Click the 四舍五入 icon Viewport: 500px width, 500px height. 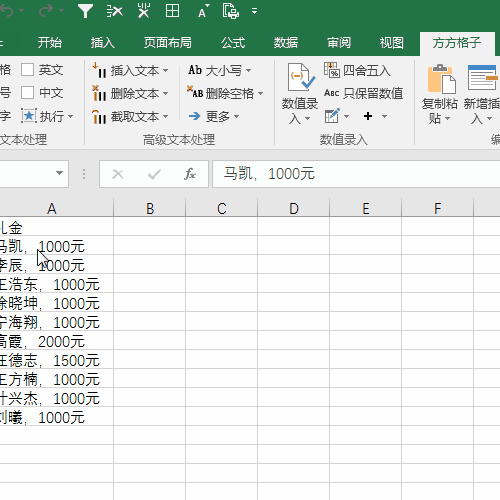332,70
